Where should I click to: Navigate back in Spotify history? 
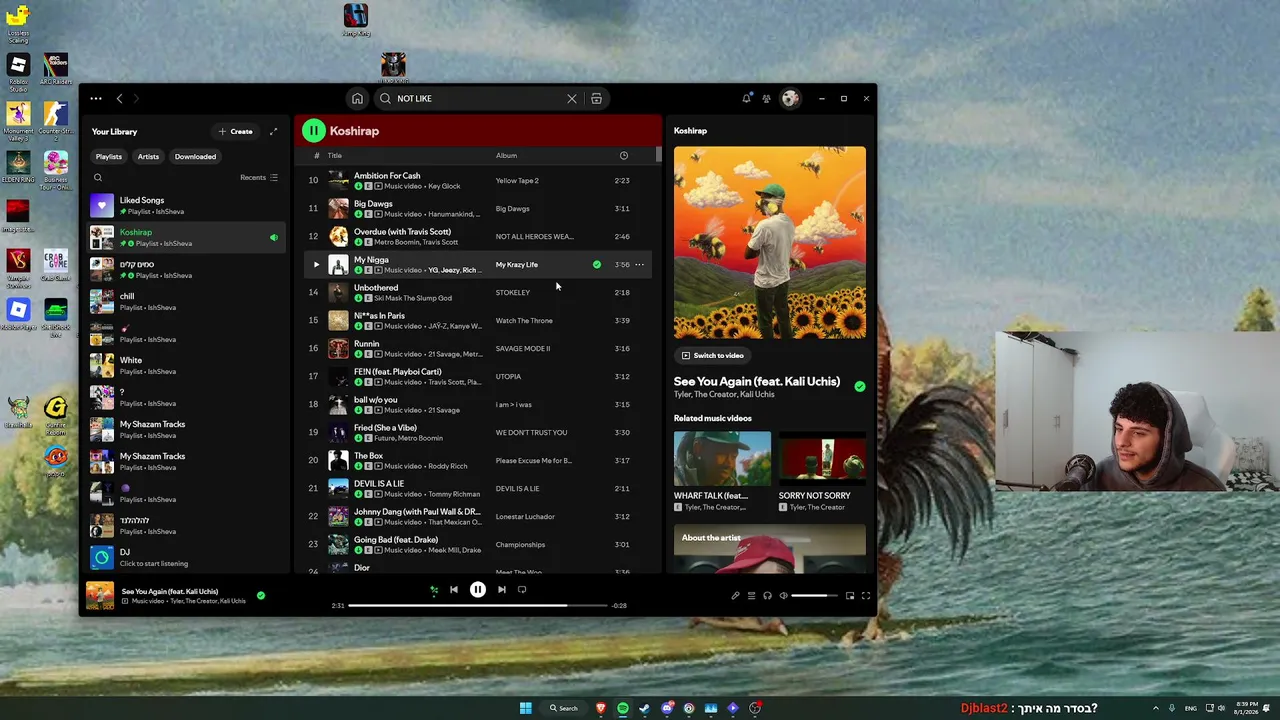119,98
